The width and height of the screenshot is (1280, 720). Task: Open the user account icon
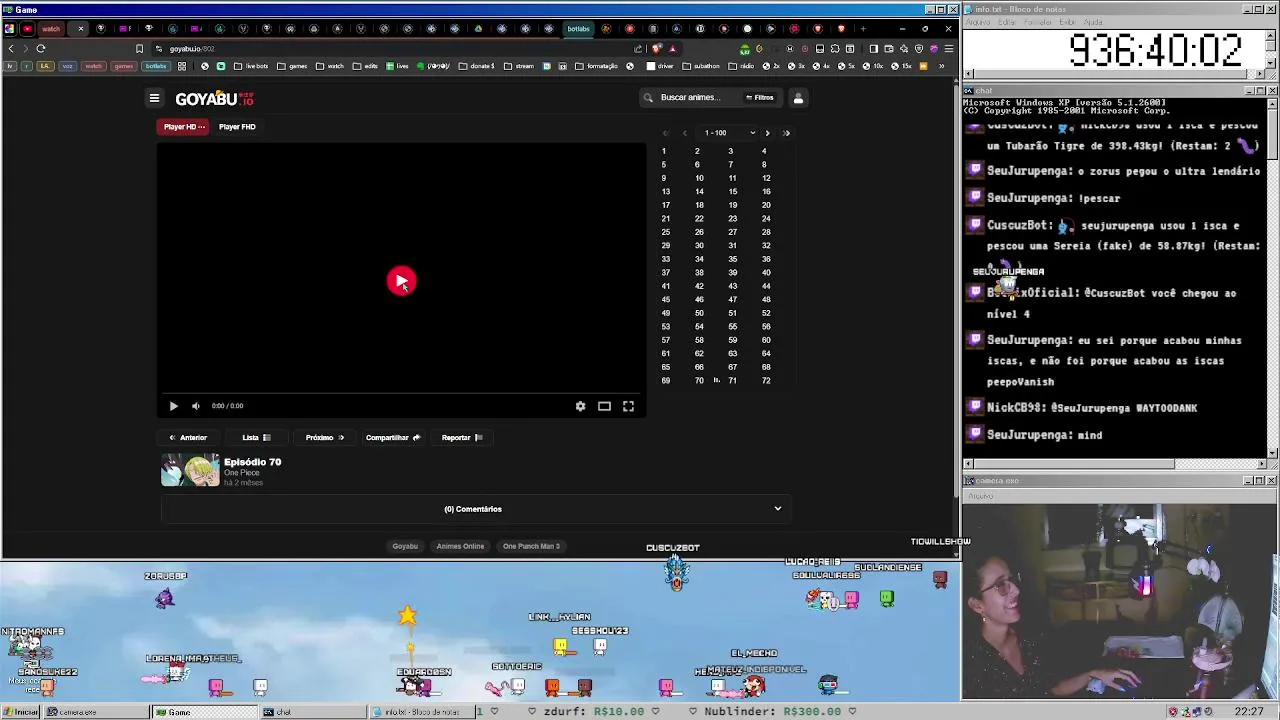click(798, 98)
